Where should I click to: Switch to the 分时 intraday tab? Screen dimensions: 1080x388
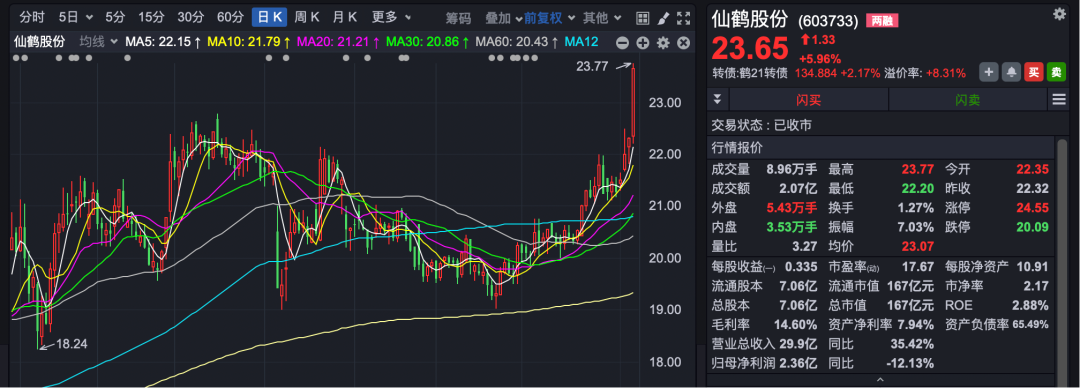point(32,17)
